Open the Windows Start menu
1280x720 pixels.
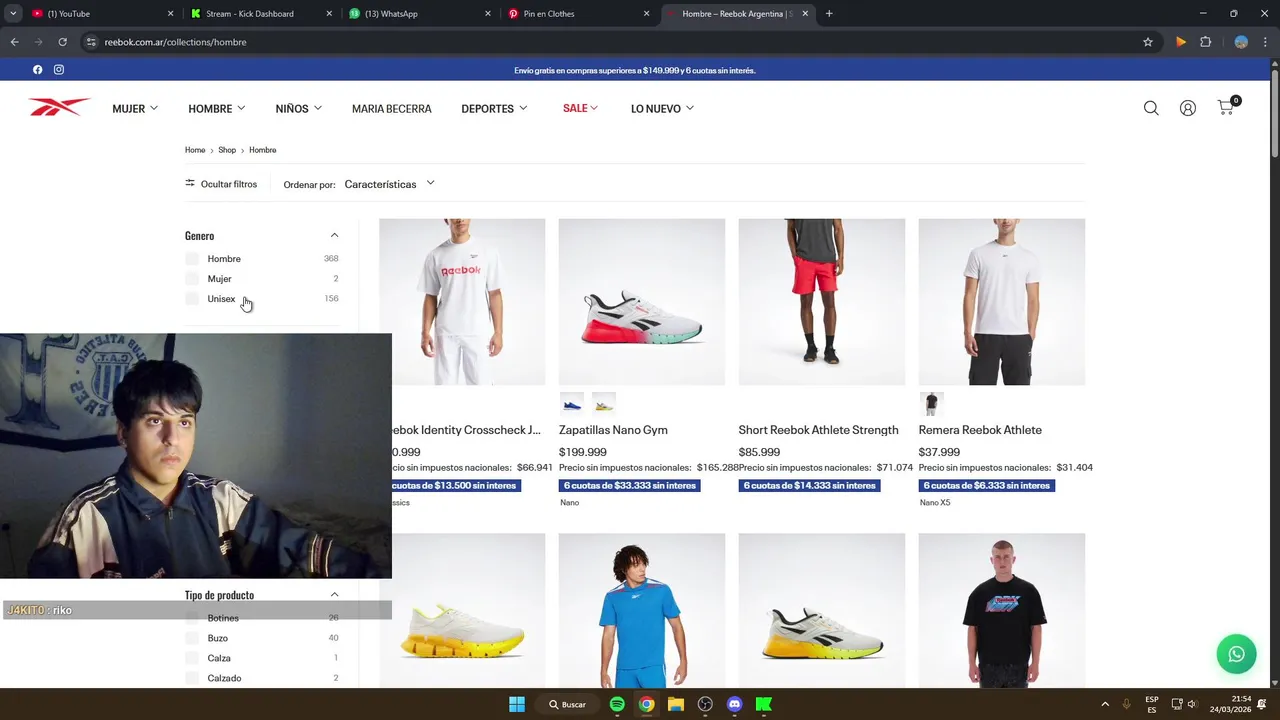517,704
